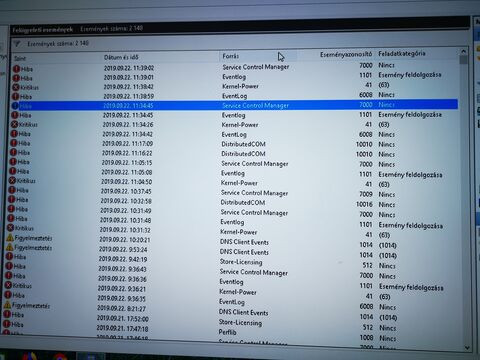This screenshot has height=360, width=480.
Task: Click event ID 10016
Action: (x=364, y=204)
